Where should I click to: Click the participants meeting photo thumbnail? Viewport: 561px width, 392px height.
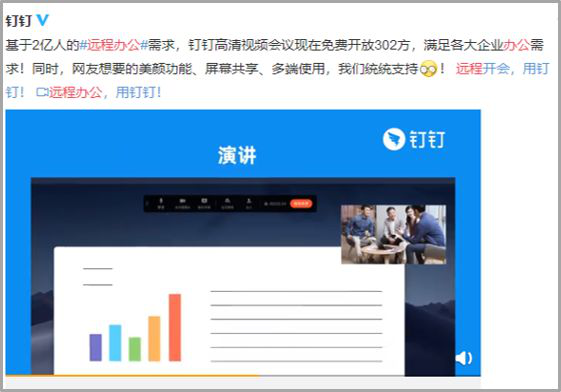pos(394,234)
